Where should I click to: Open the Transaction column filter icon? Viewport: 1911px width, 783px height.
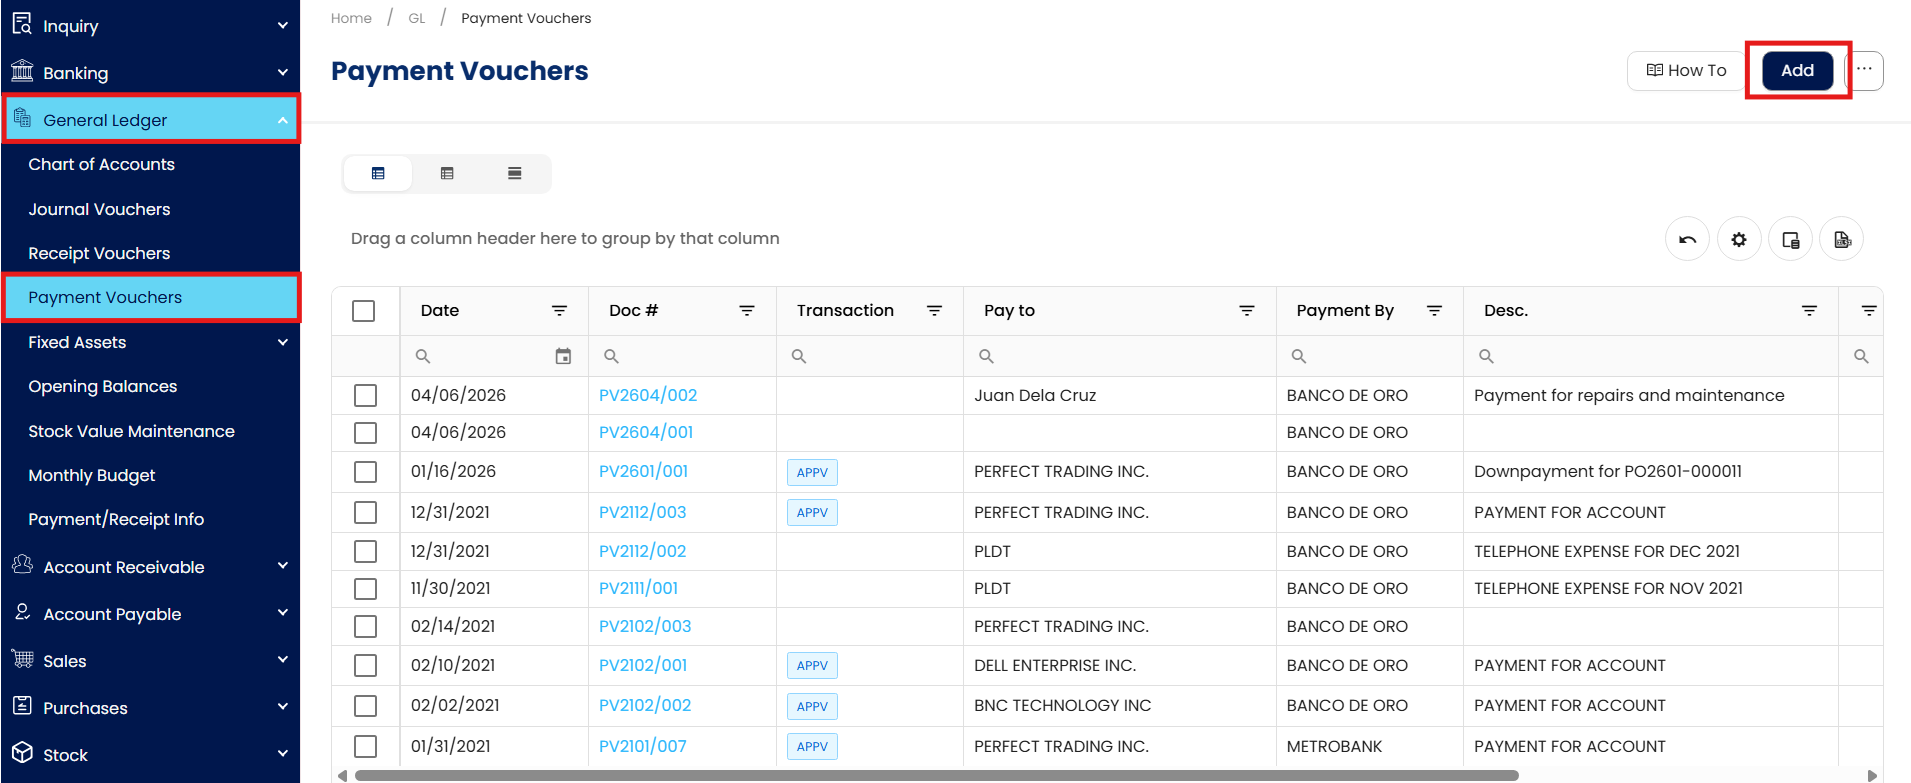tap(935, 311)
